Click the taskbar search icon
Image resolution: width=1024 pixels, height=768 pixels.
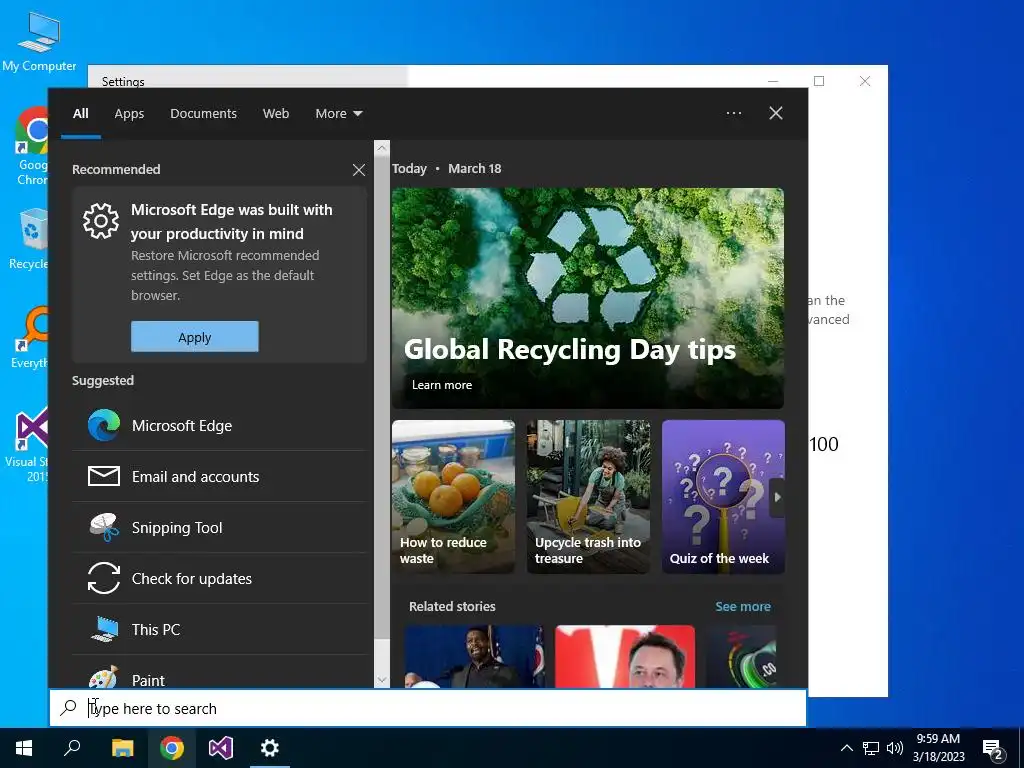(x=72, y=748)
